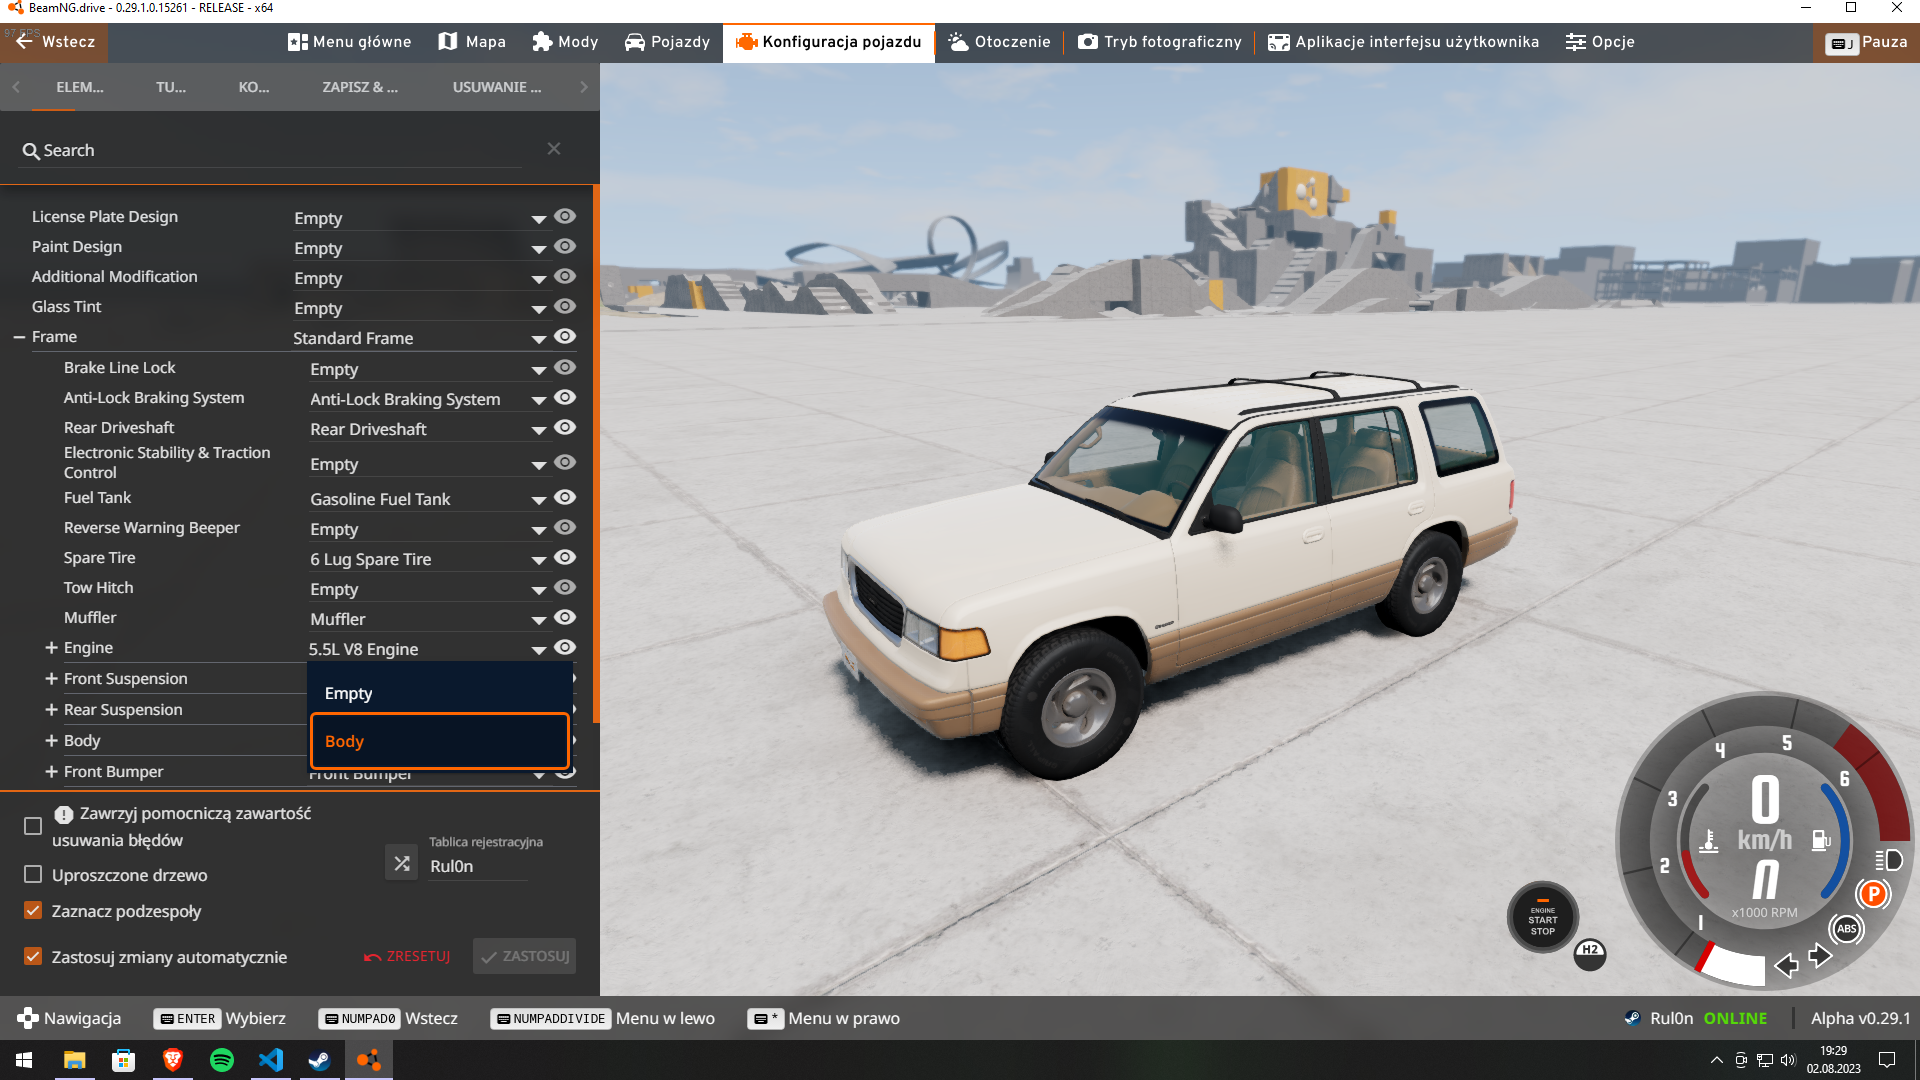Click the parking brake indicator icon
The image size is (1920, 1080).
coord(1873,894)
